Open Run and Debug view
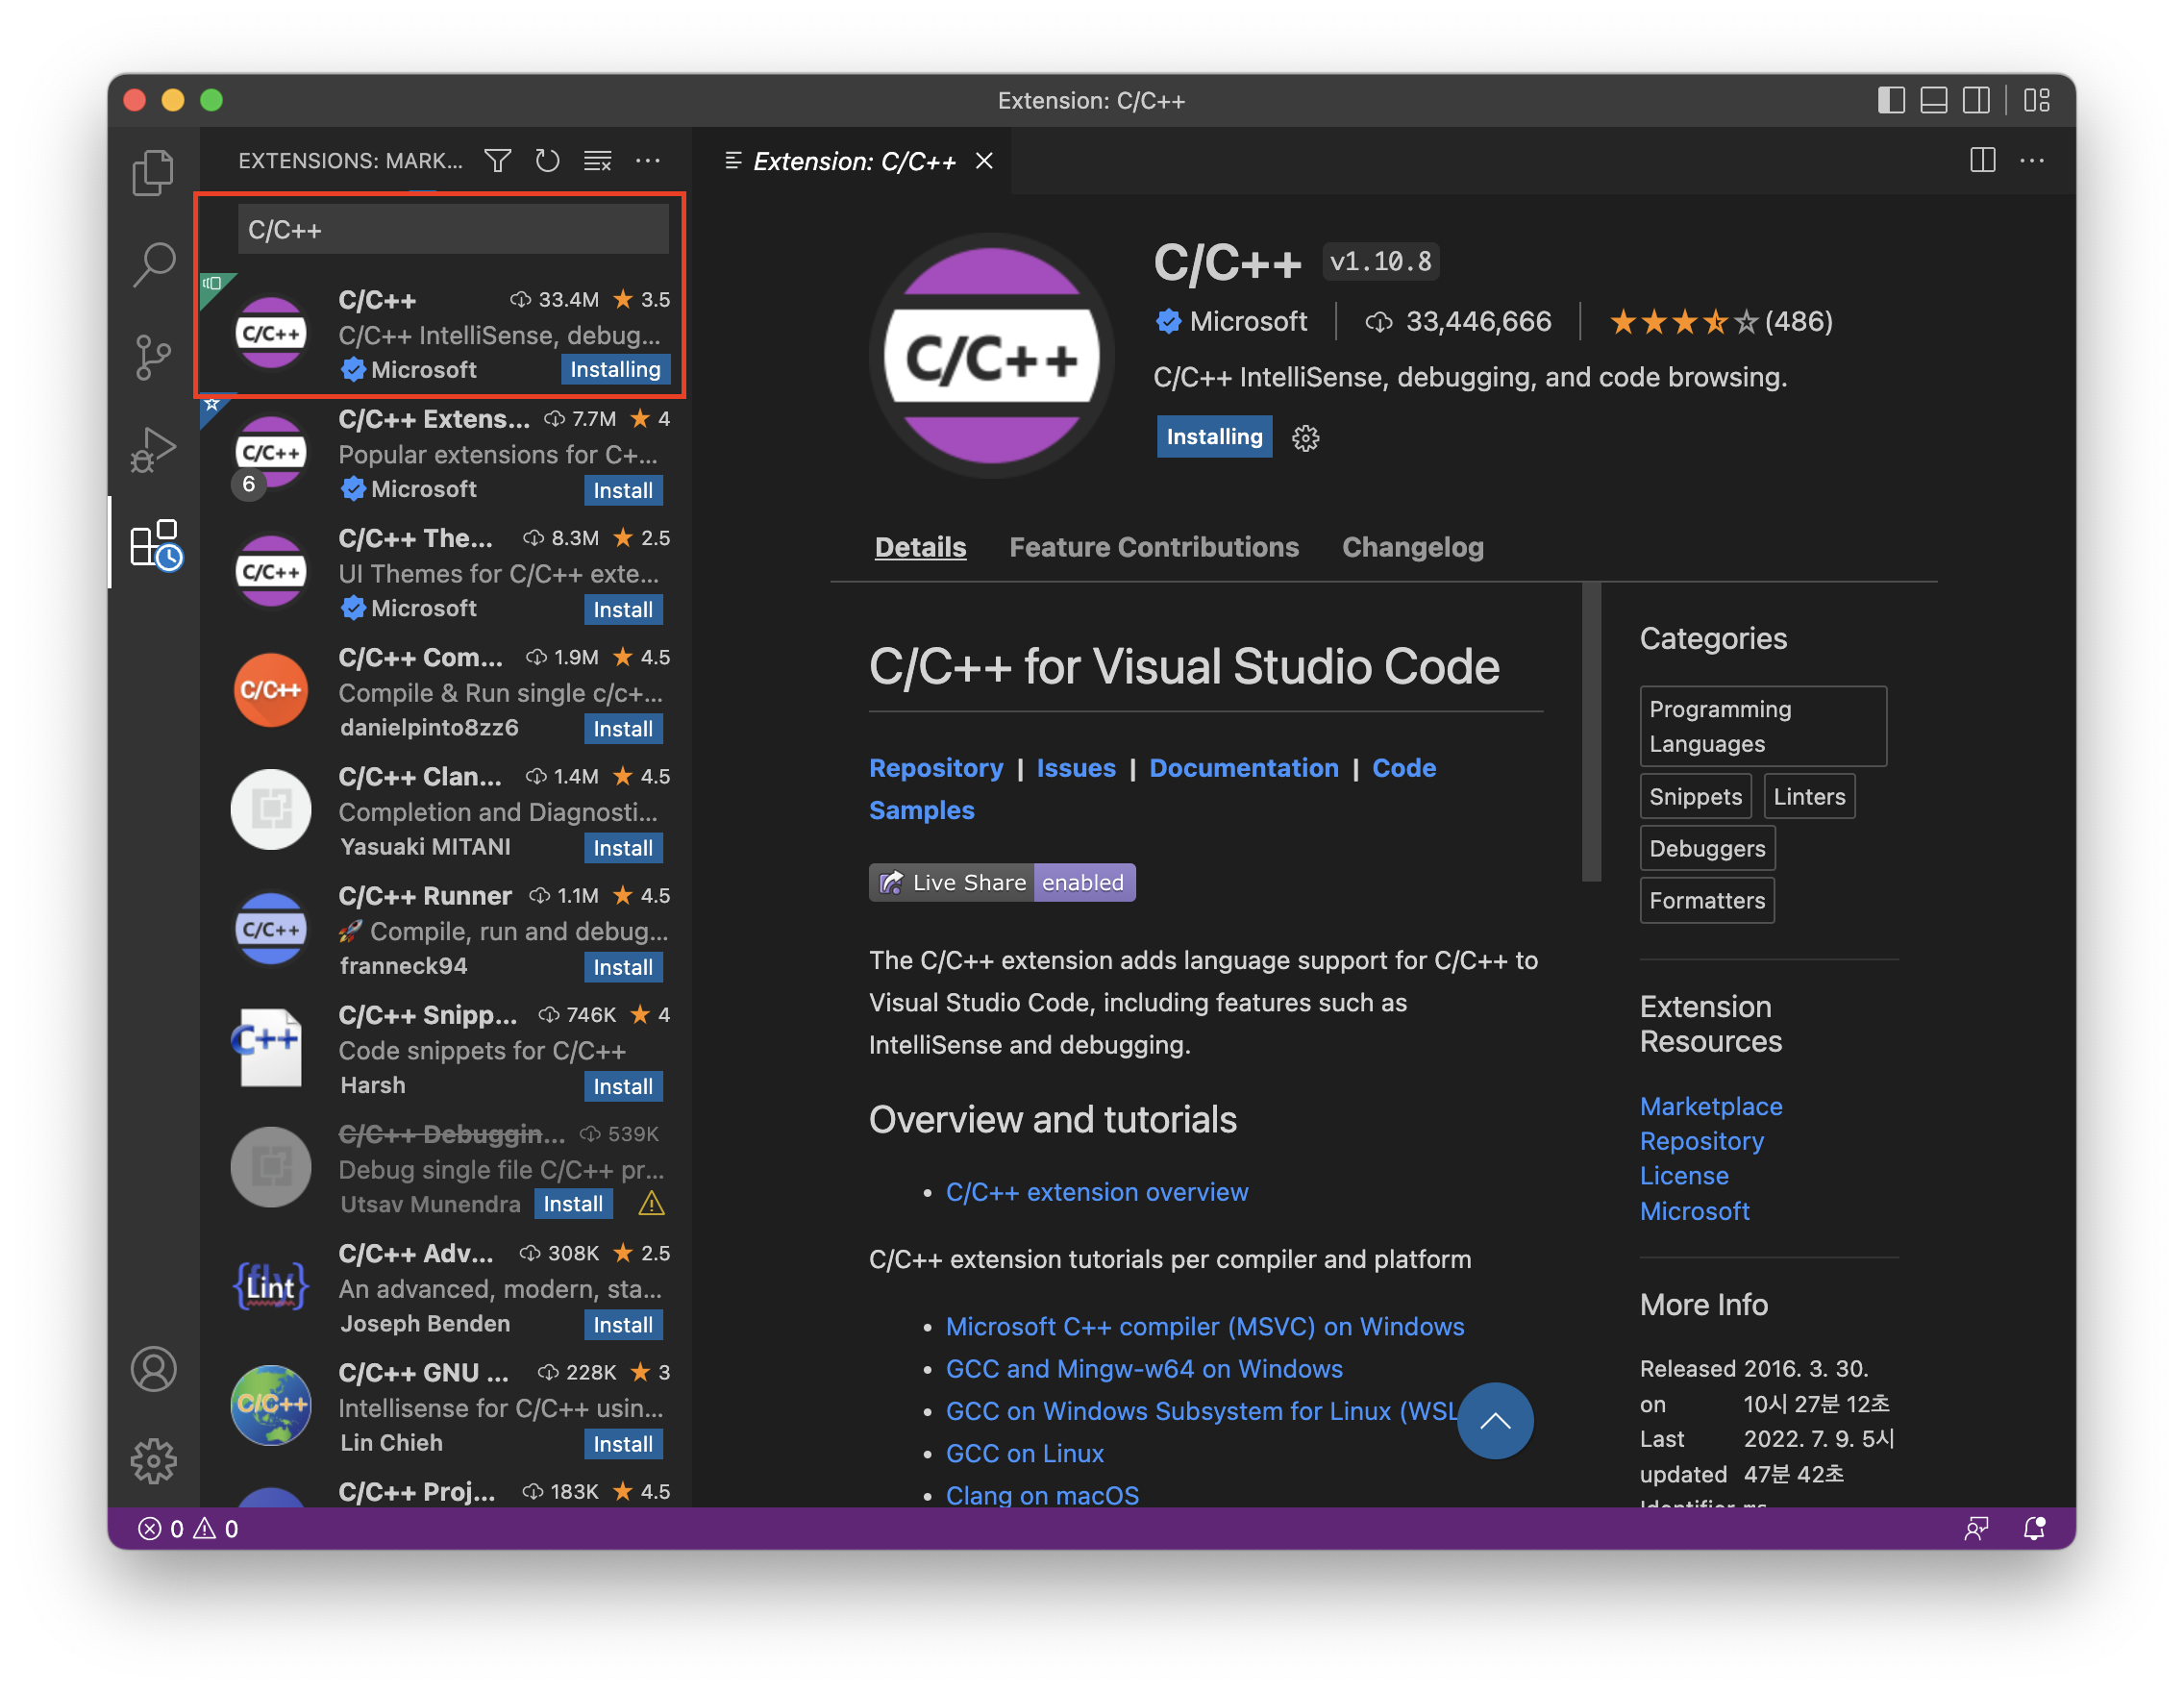This screenshot has height=1692, width=2184. click(x=153, y=450)
